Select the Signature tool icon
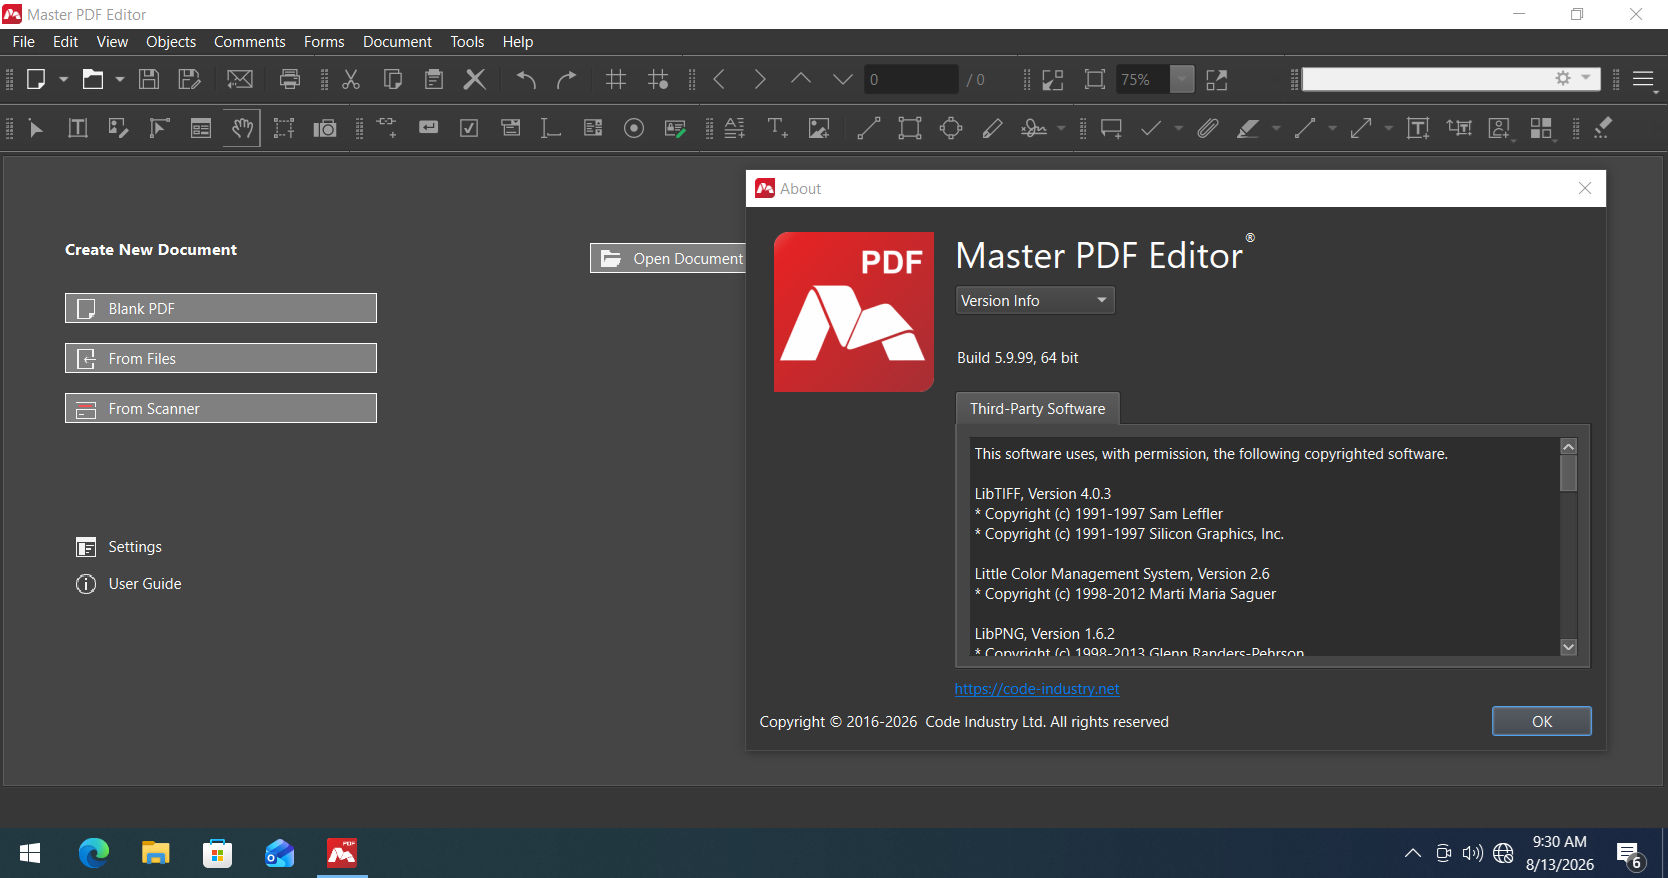1668x878 pixels. [1034, 128]
